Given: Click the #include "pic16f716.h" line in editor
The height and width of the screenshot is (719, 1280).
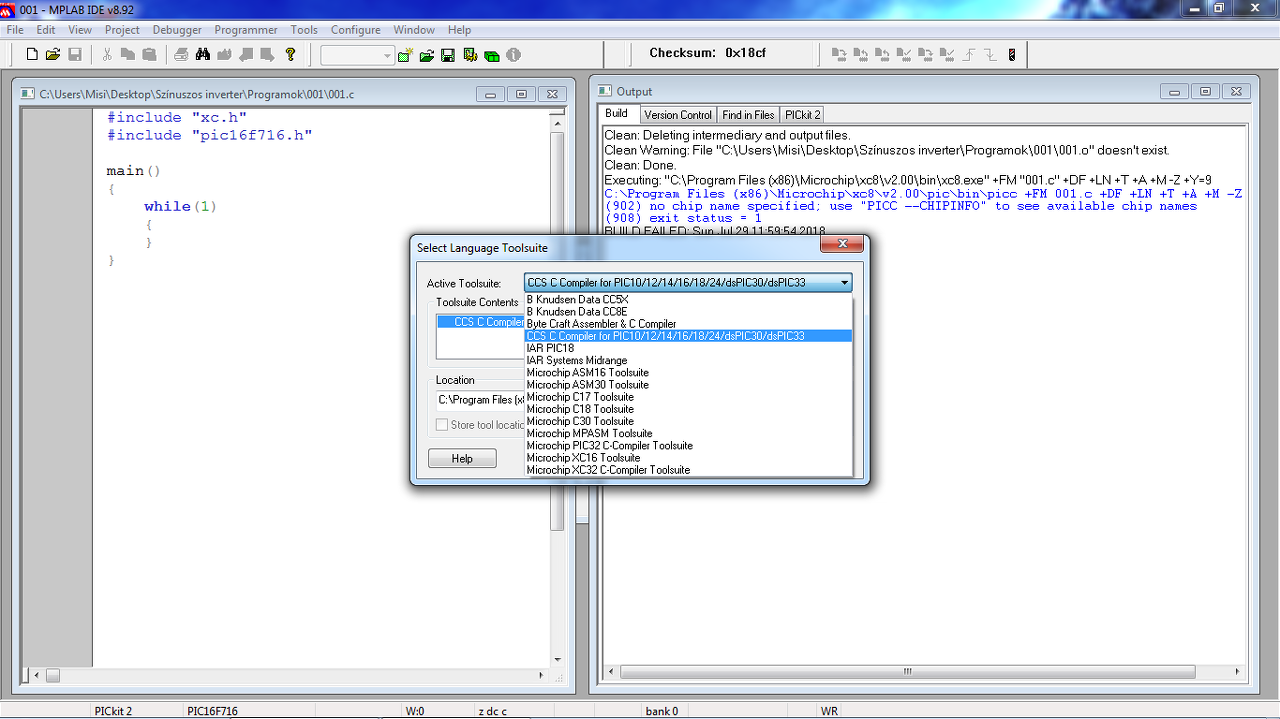Looking at the screenshot, I should click(x=209, y=135).
